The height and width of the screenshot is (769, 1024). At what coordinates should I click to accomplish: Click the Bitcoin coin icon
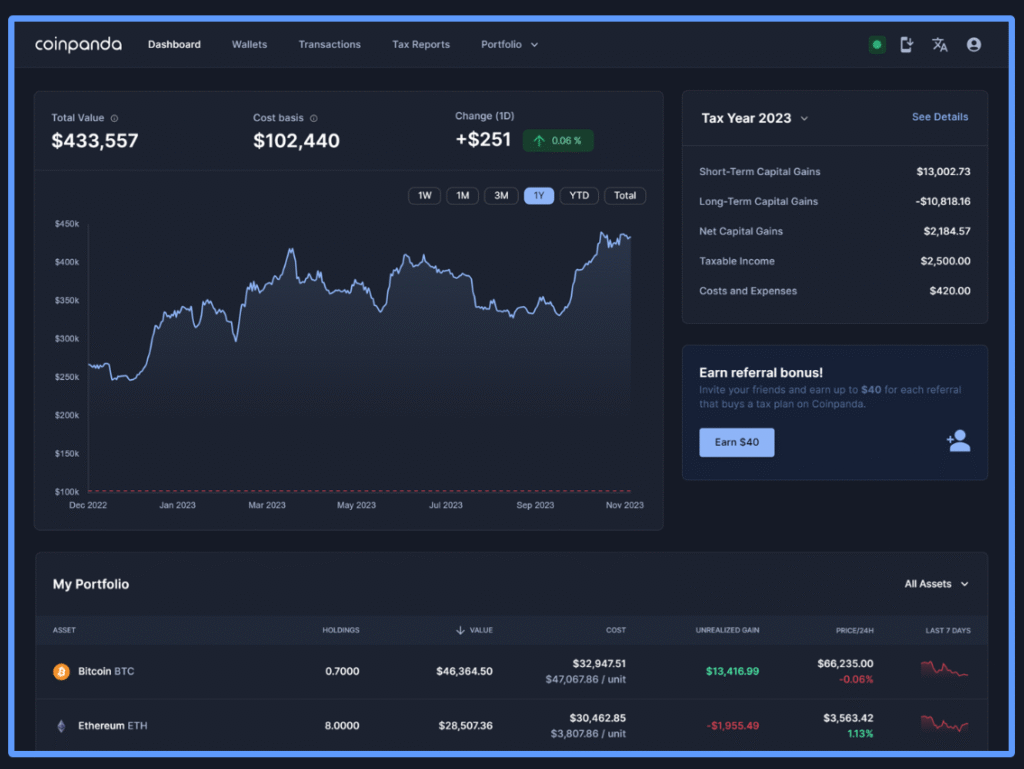tap(61, 671)
